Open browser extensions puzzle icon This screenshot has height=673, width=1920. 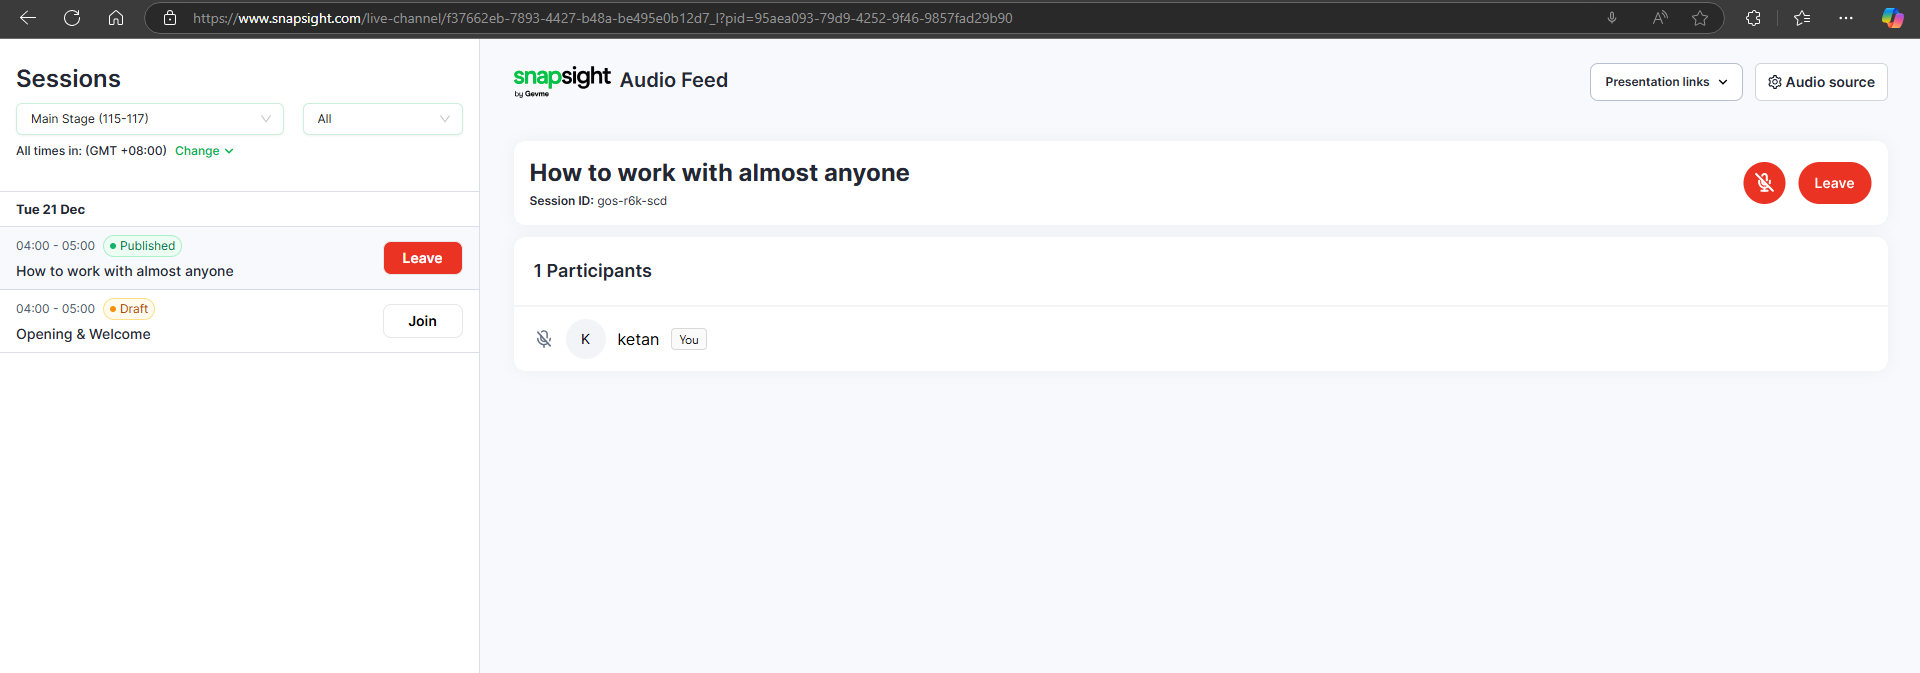point(1753,18)
